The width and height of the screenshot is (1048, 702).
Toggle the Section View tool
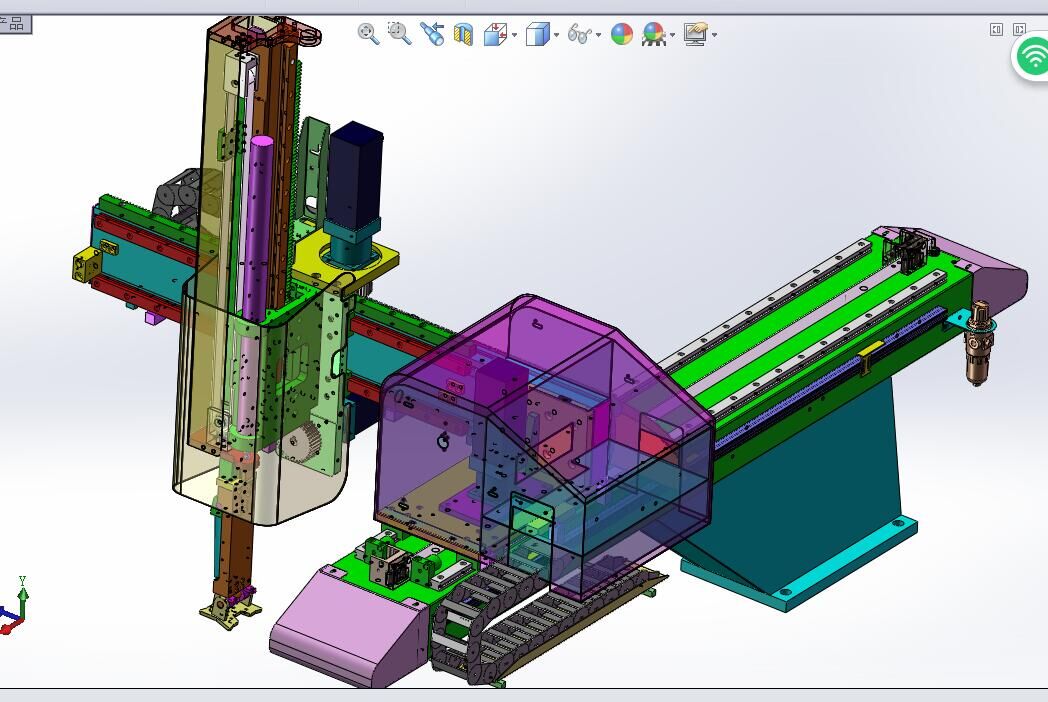pos(463,34)
